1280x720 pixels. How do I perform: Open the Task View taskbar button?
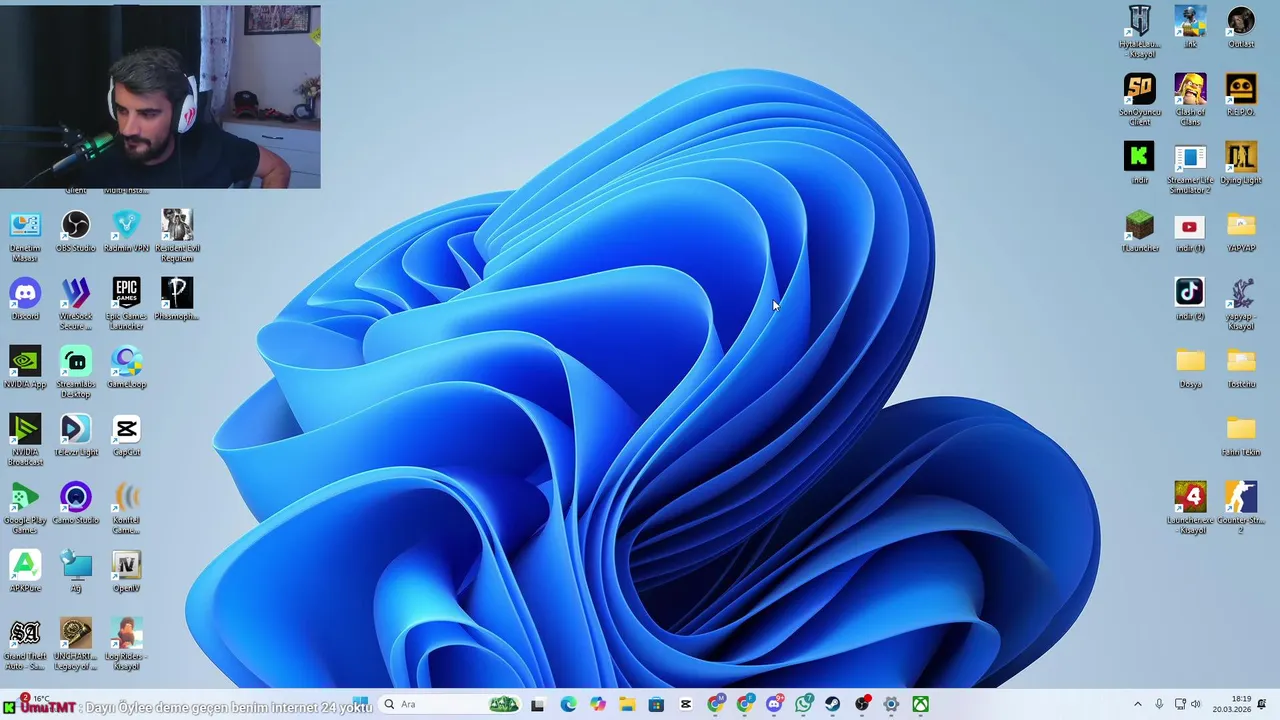(x=538, y=704)
